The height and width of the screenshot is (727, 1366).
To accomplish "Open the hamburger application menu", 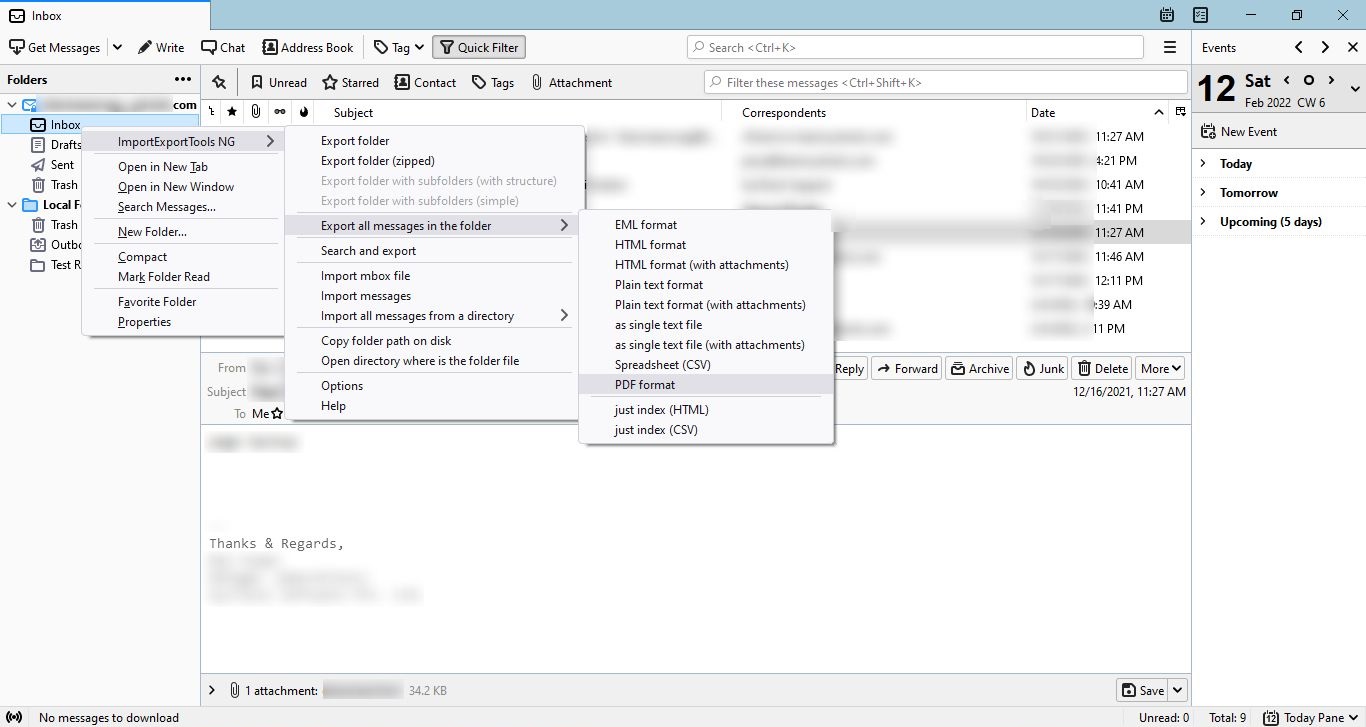I will pos(1170,47).
